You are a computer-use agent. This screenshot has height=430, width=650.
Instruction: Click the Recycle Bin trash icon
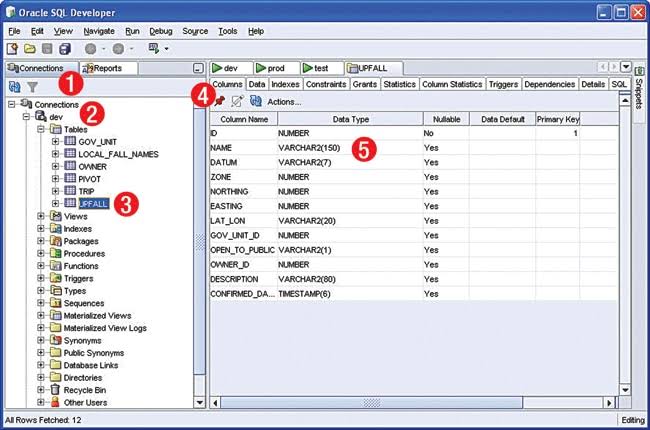[x=55, y=390]
